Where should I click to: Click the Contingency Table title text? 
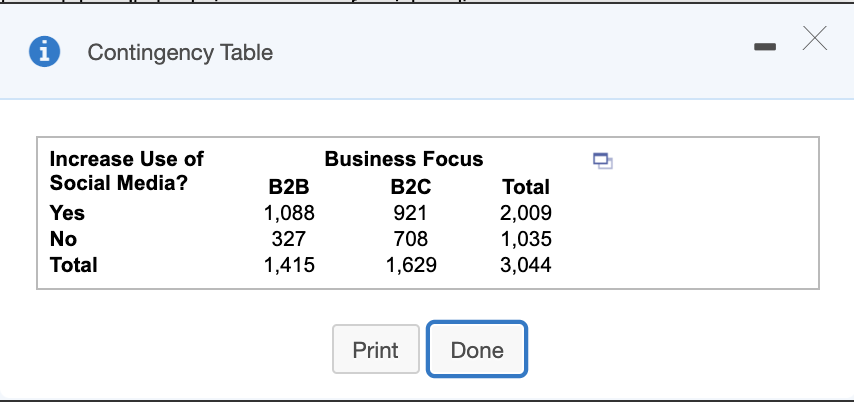point(180,53)
